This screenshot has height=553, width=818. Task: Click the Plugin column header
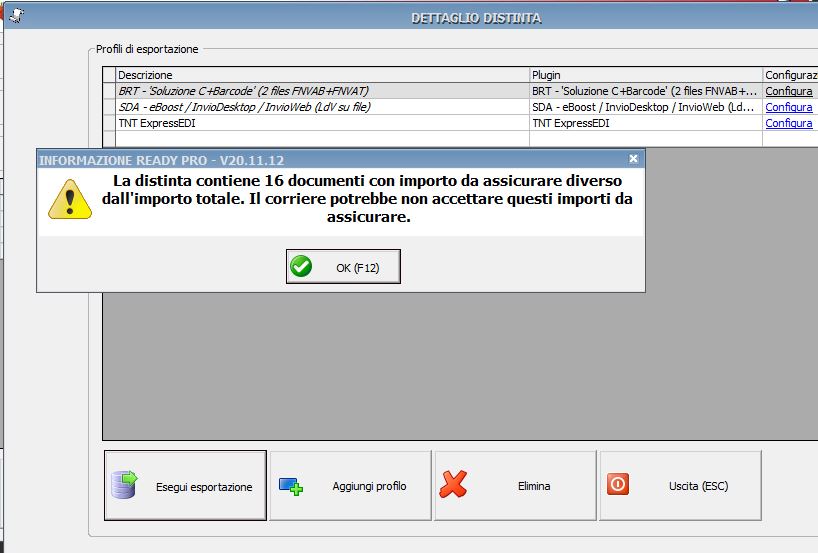pos(646,75)
